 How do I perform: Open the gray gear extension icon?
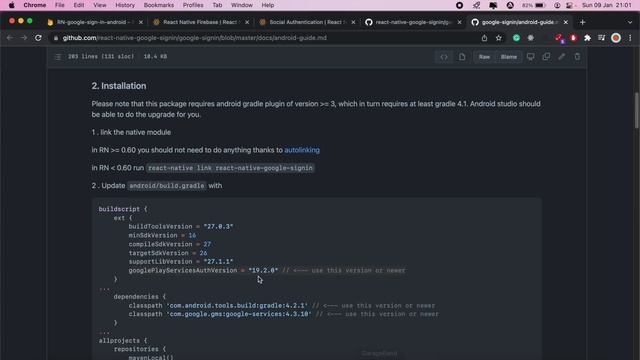[530, 38]
